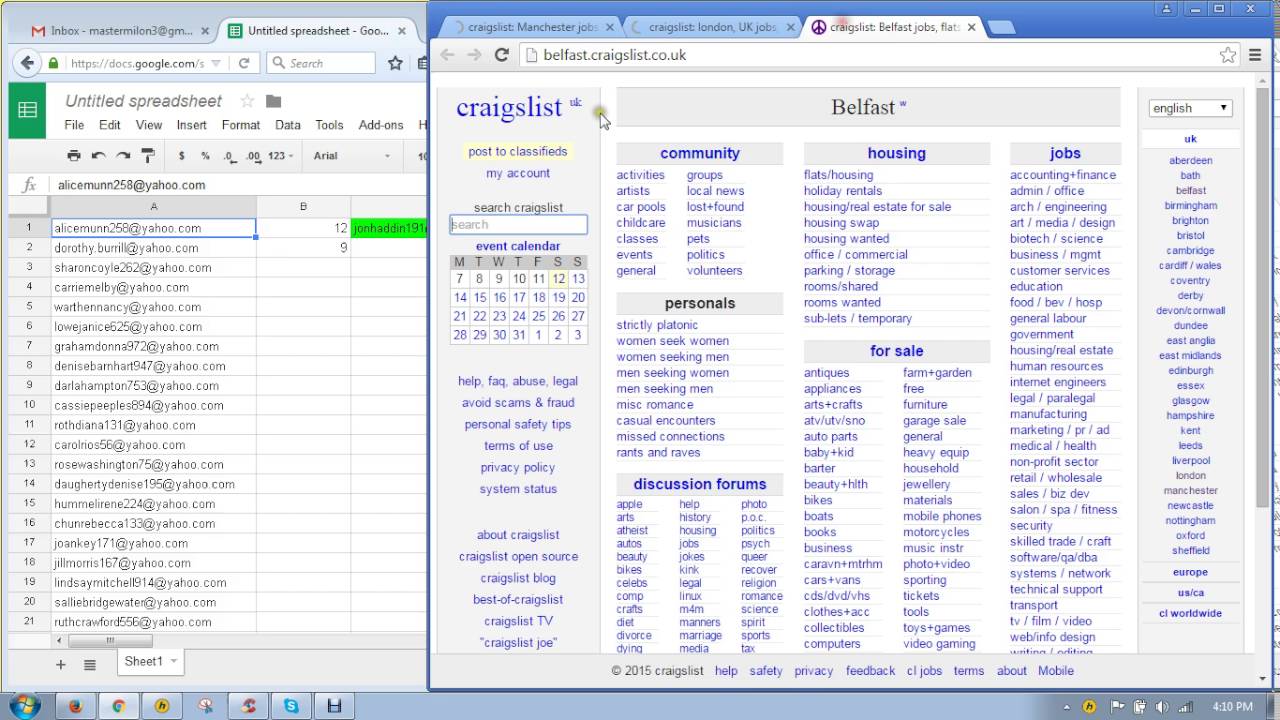Open avoid scams & fraud link
Screen dimensions: 1280x720
518,403
